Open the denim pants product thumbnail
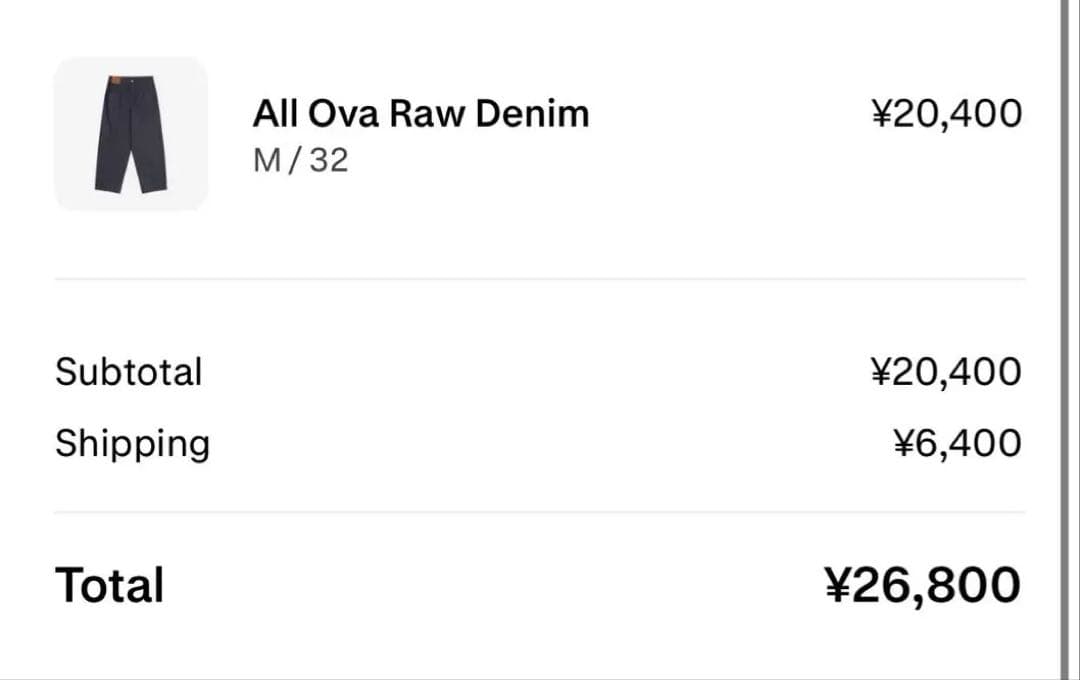 [131, 134]
